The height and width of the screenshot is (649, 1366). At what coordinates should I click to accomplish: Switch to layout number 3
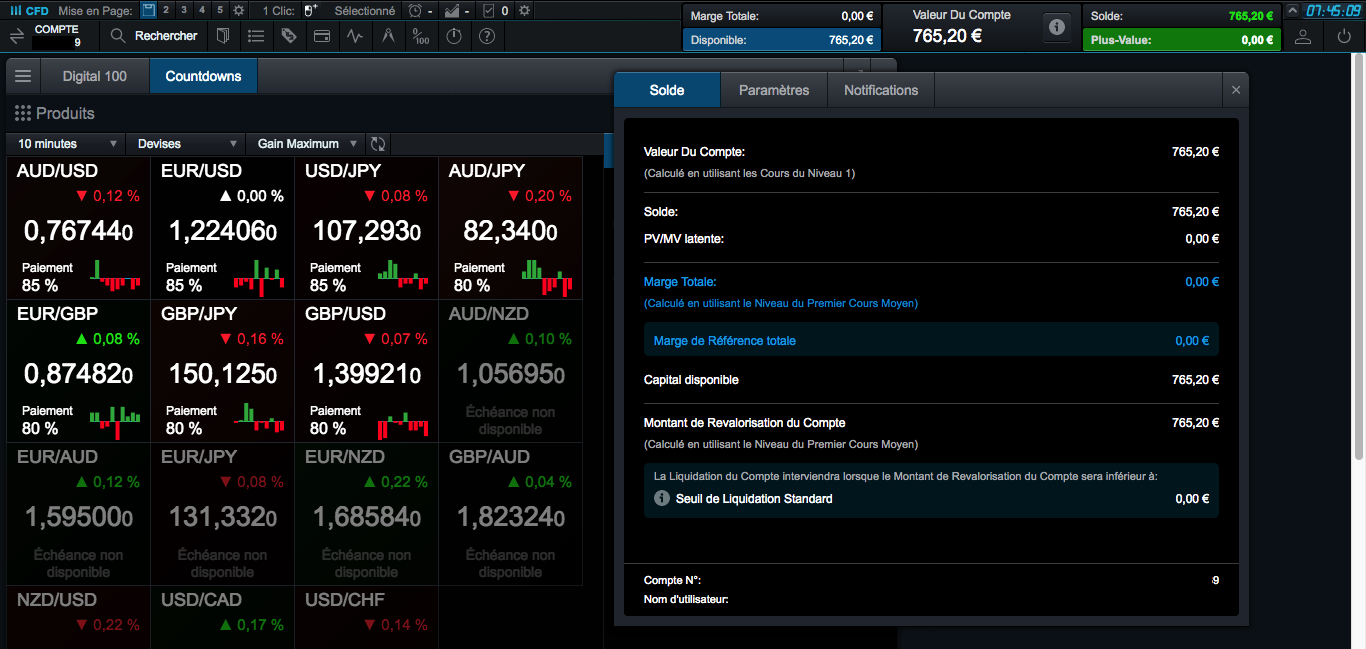[184, 10]
